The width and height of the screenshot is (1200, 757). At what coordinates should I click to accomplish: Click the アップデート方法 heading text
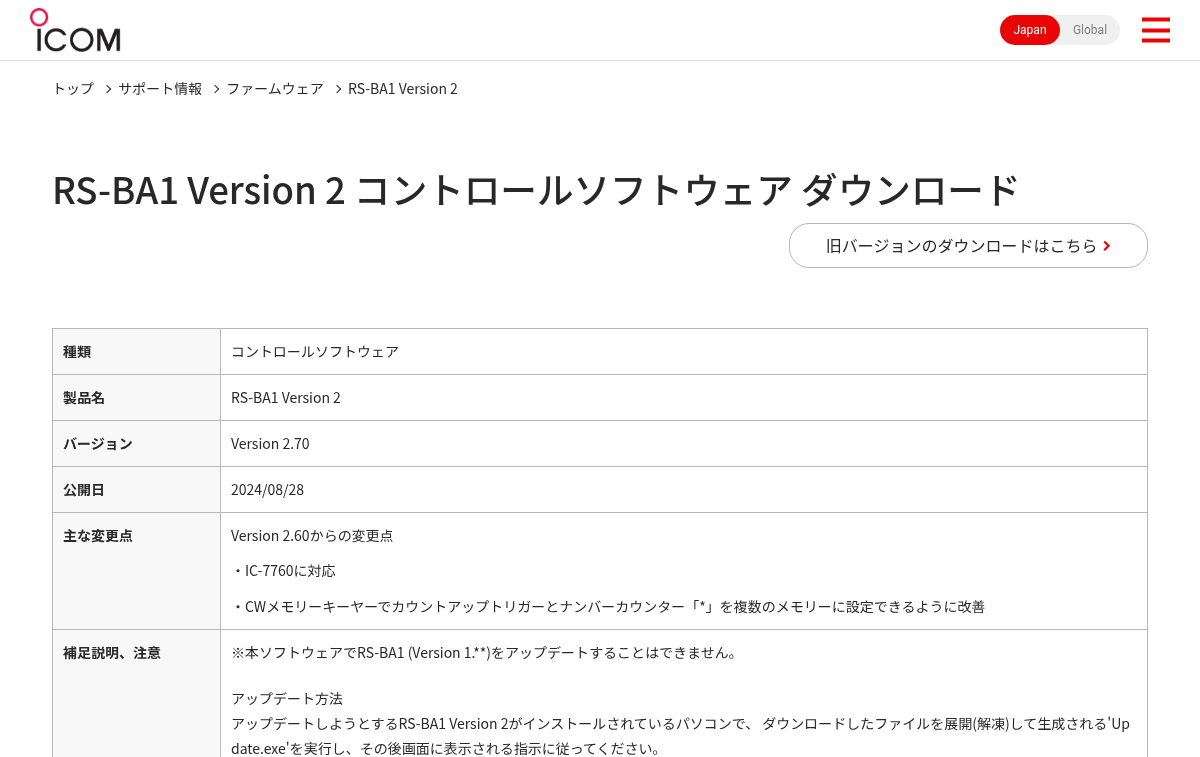click(287, 699)
